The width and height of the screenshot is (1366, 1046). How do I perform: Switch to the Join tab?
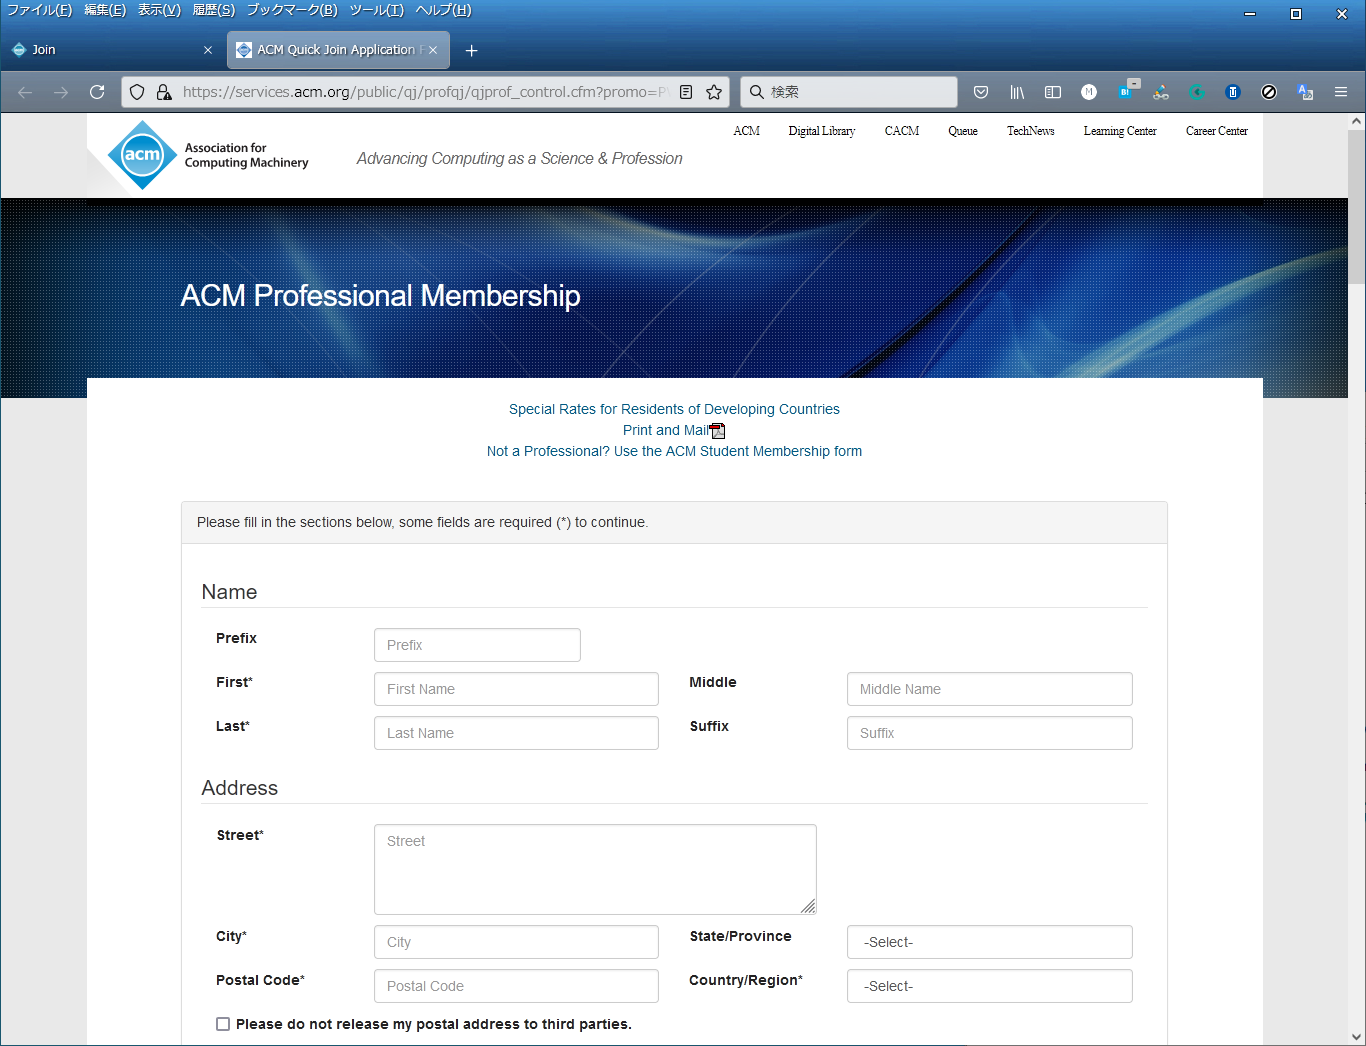[112, 50]
